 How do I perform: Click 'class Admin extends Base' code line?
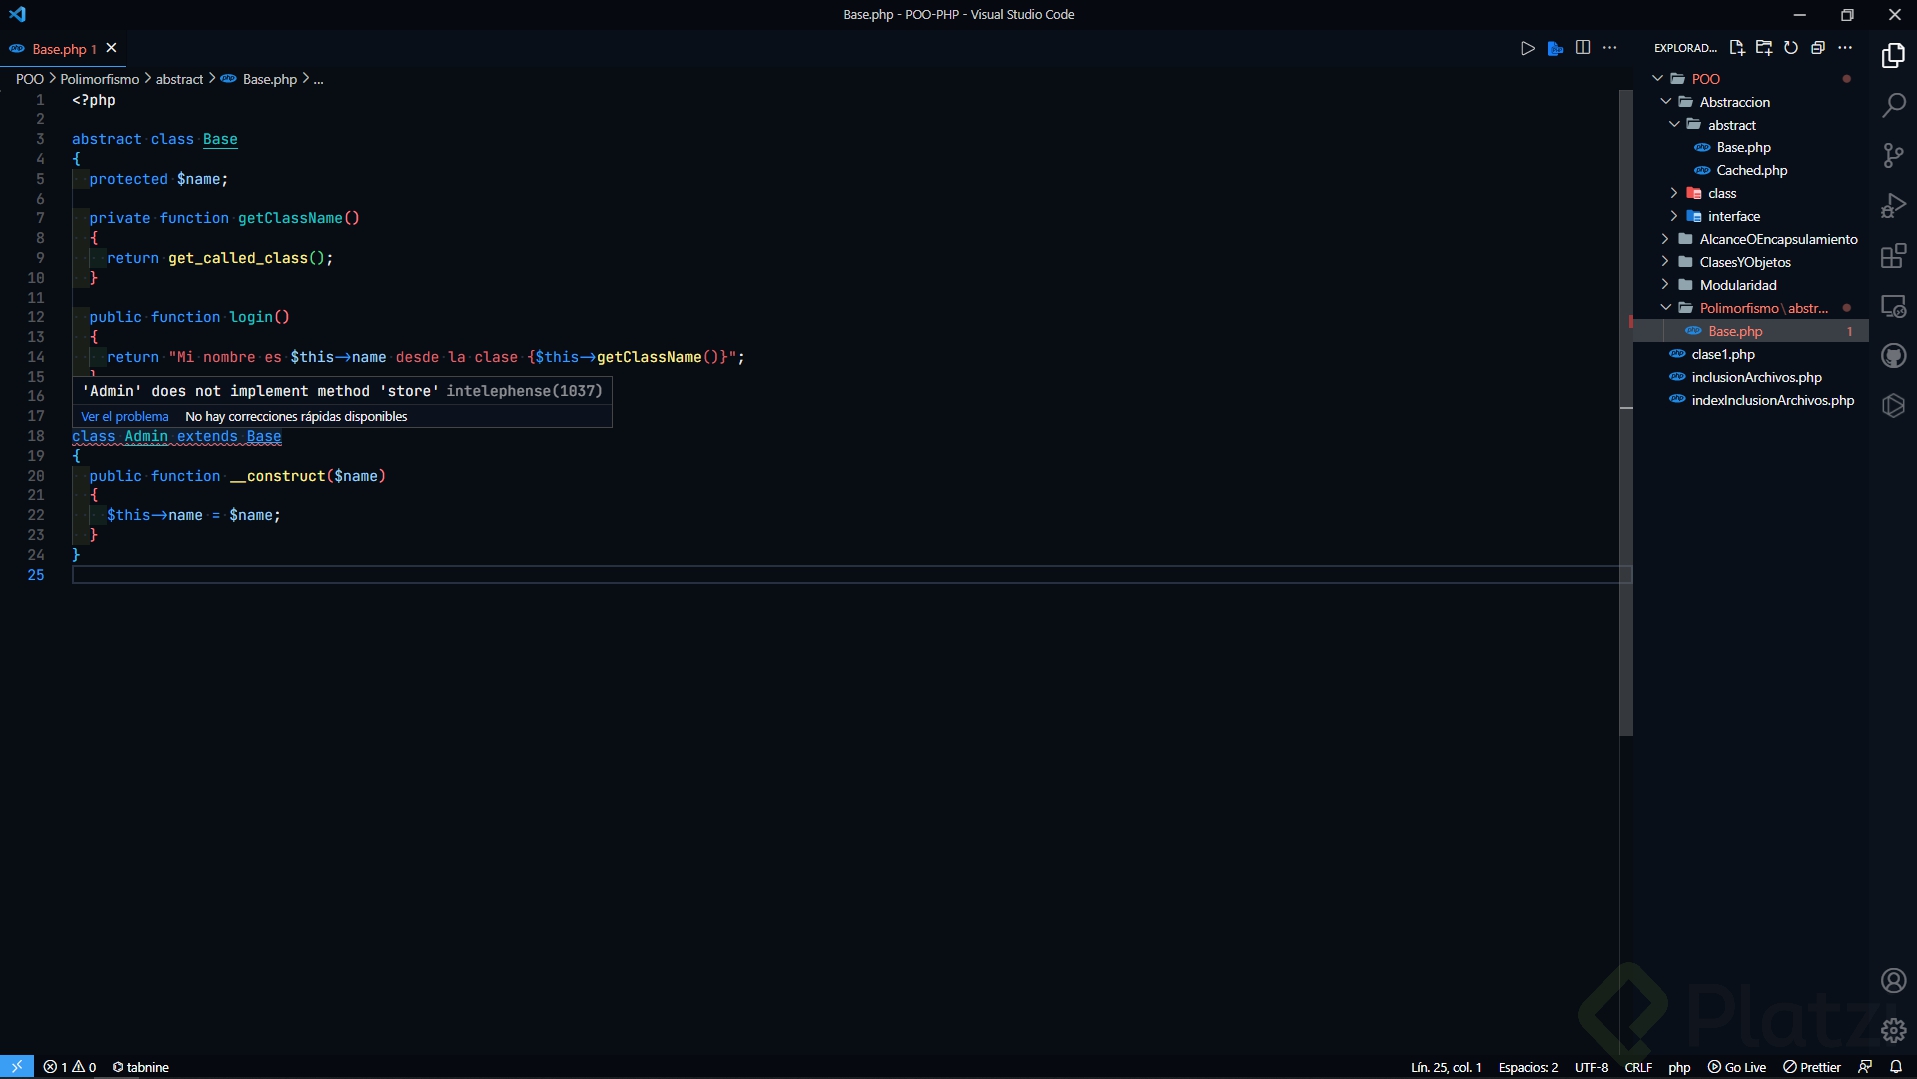pos(176,436)
